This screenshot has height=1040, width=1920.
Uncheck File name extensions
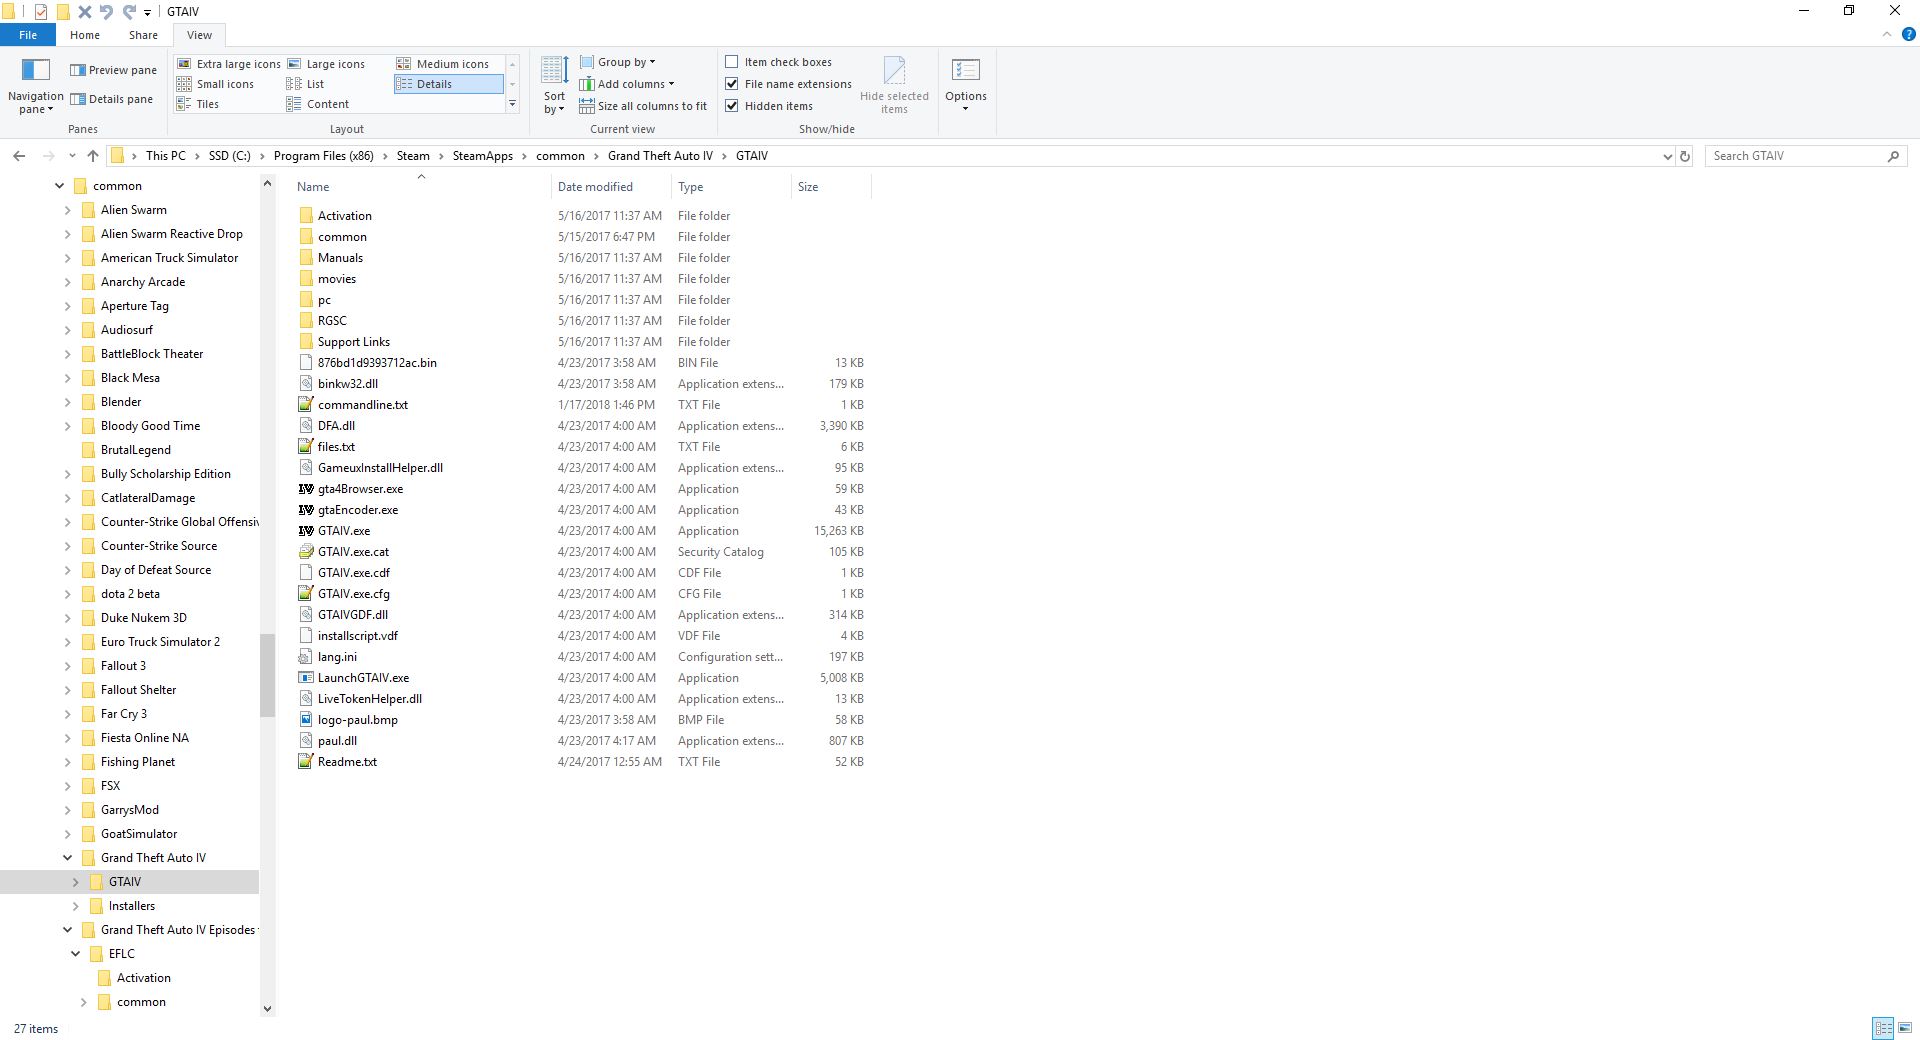coord(732,84)
